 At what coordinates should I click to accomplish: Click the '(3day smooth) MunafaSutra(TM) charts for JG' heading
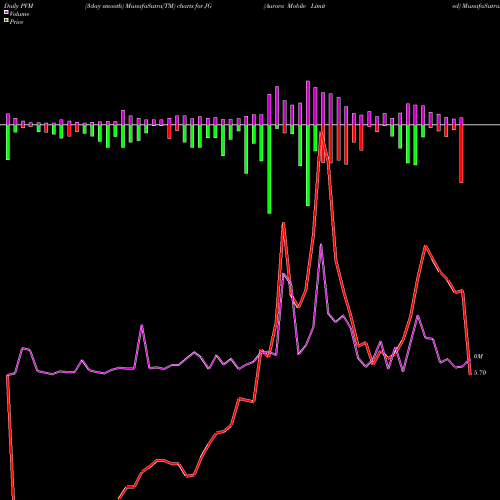148,6
